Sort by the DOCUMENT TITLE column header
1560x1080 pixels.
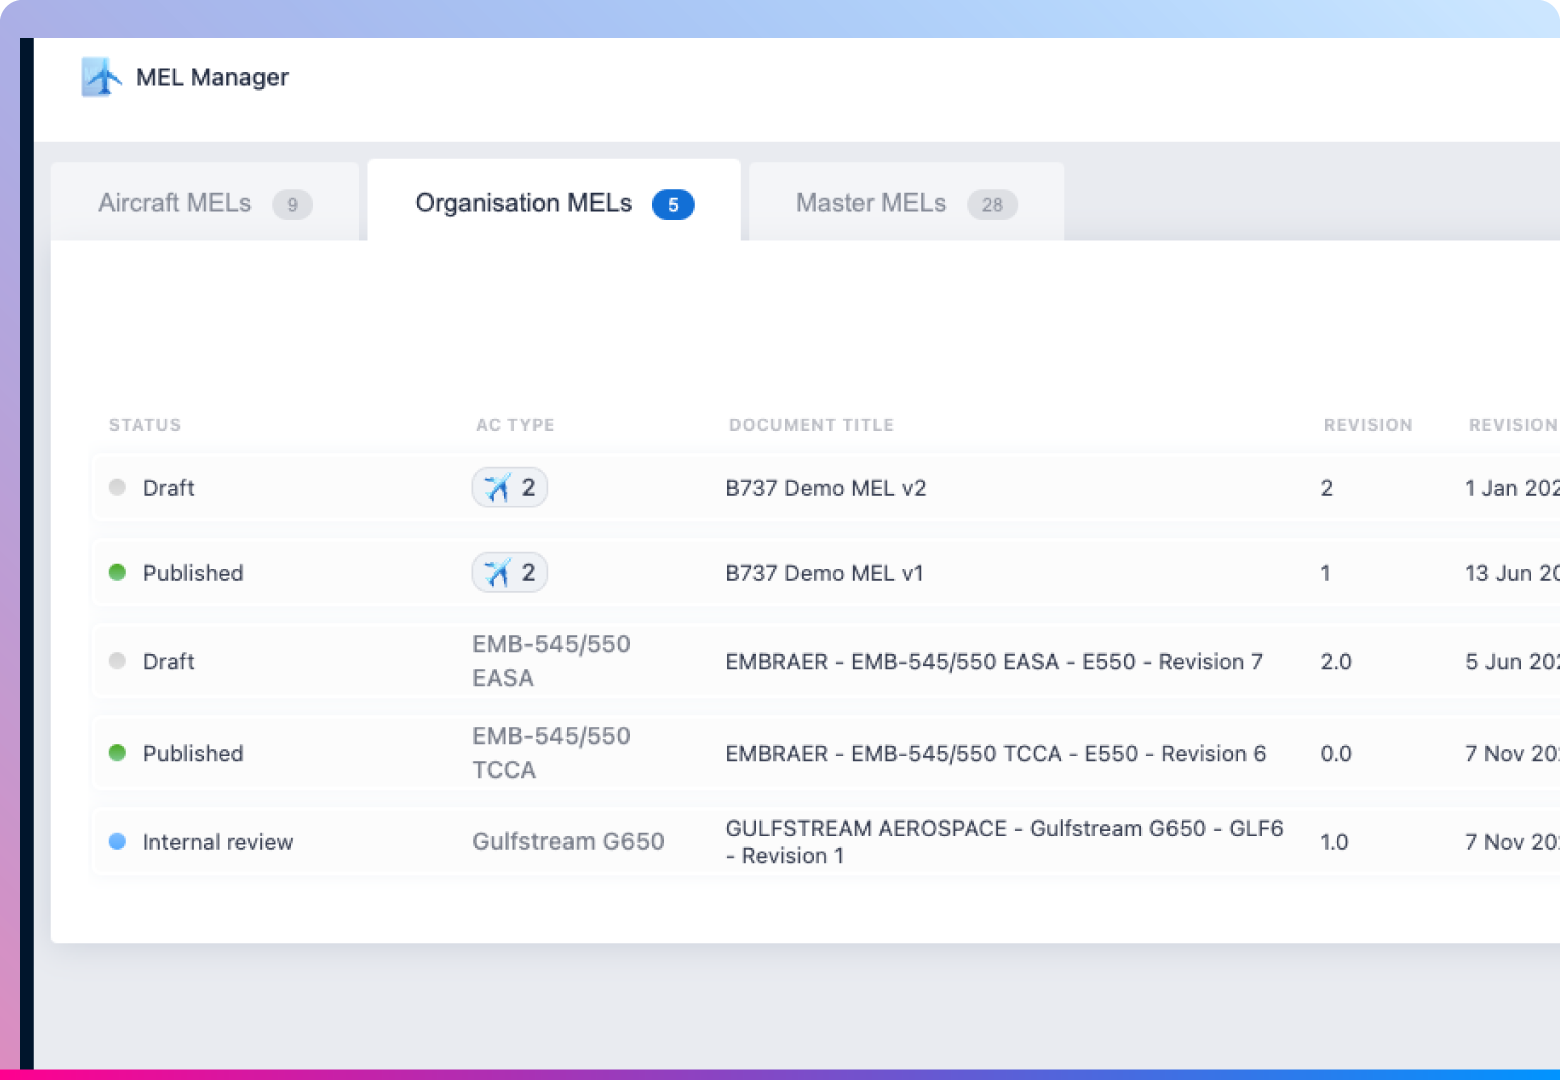[811, 425]
